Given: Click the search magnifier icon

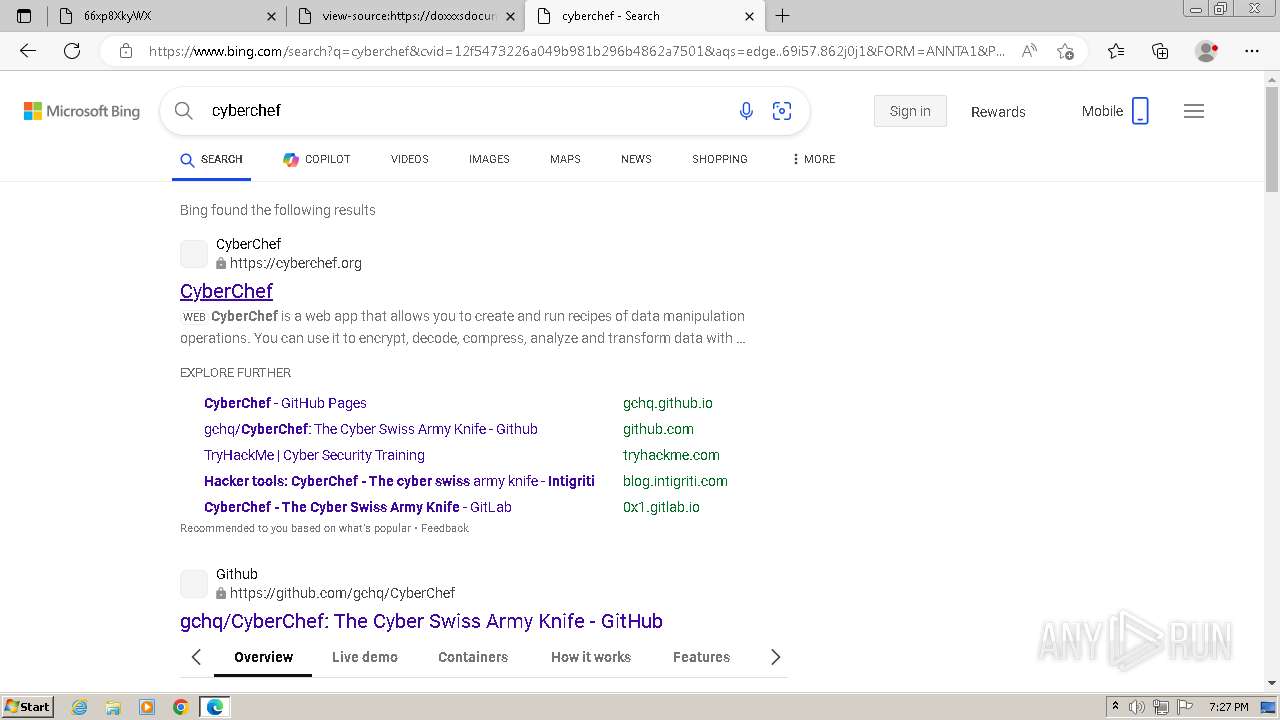Looking at the screenshot, I should pos(184,111).
